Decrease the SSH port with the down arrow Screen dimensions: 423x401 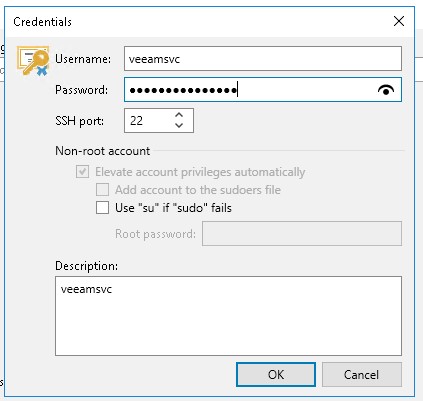179,125
